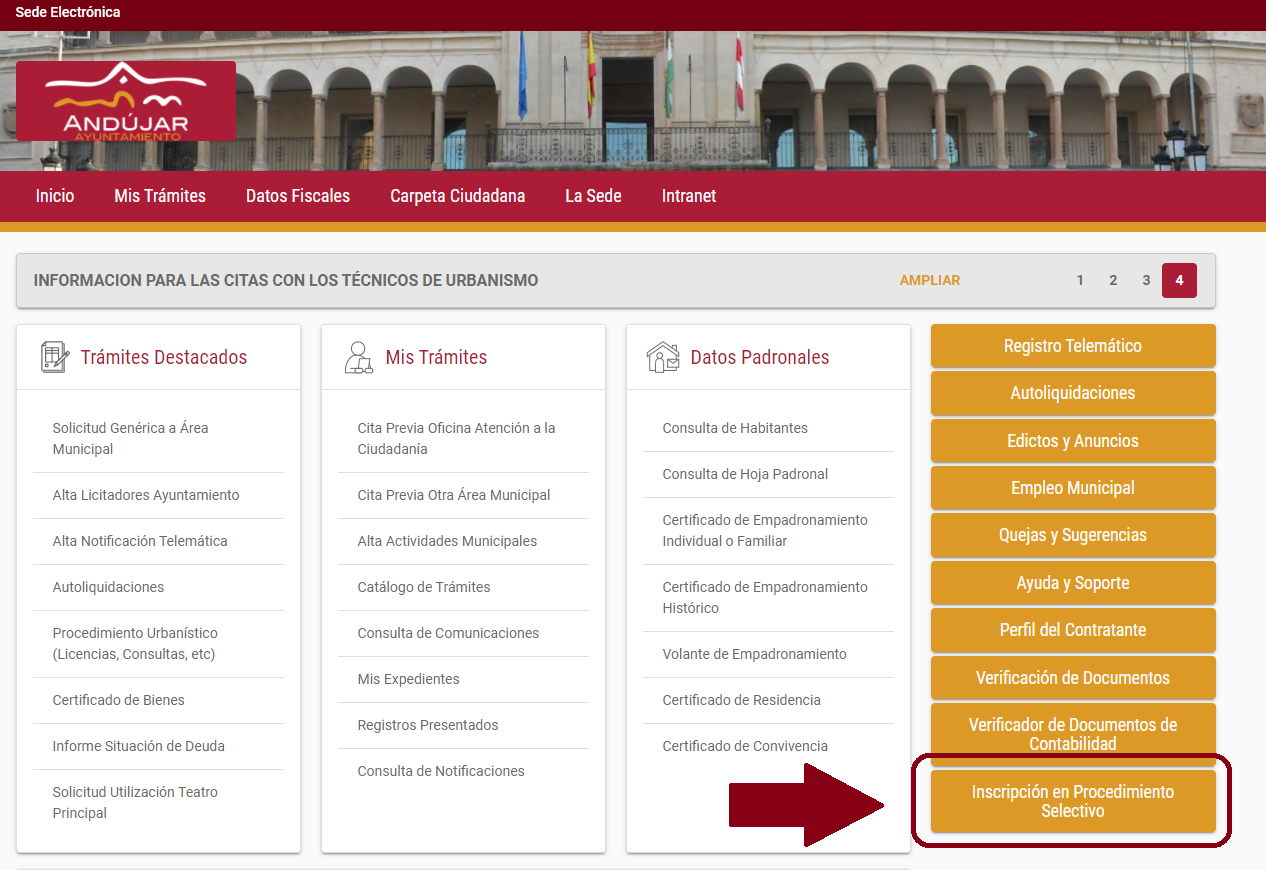This screenshot has width=1266, height=870.
Task: Click the urbanismo citas announcement text
Action: pyautogui.click(x=286, y=281)
